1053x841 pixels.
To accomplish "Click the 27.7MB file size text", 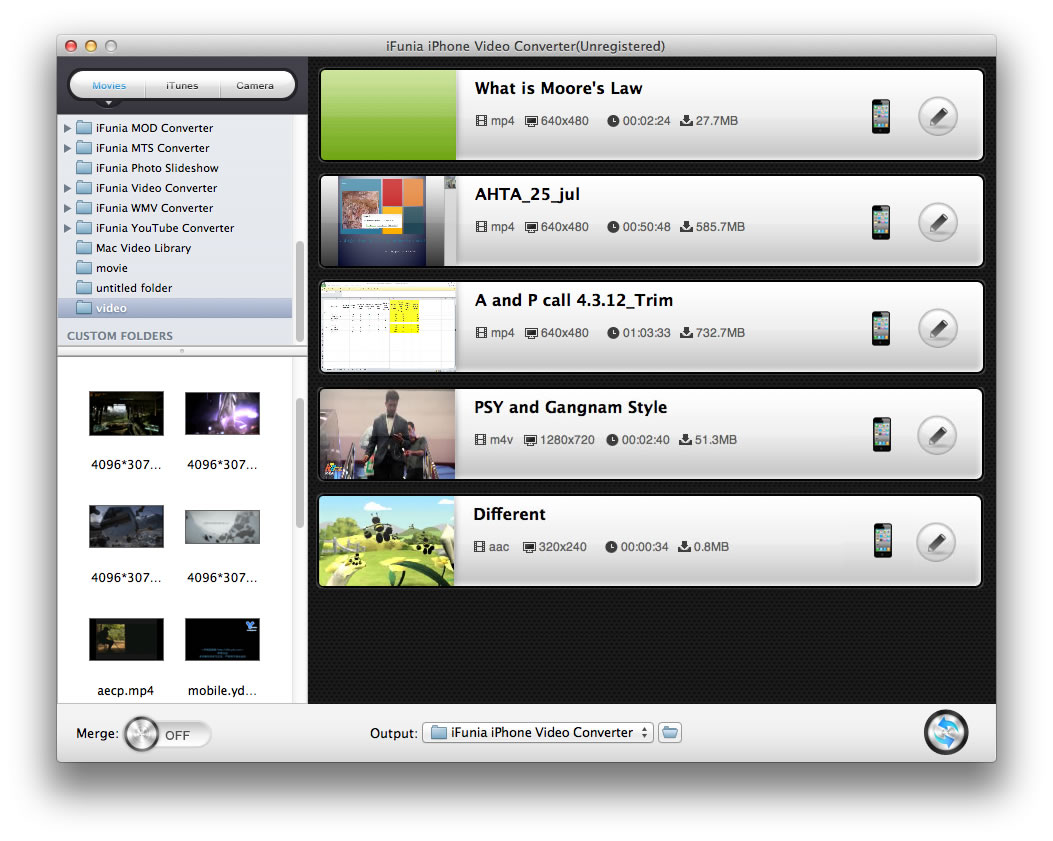I will point(717,120).
